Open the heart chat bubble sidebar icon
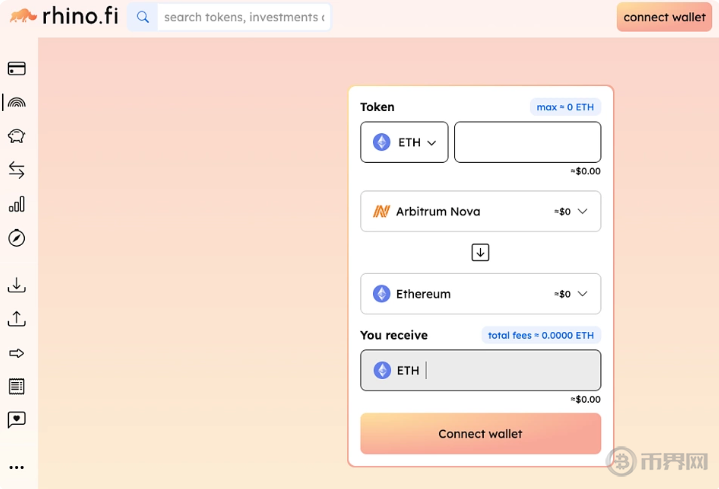The width and height of the screenshot is (719, 489). click(x=16, y=420)
